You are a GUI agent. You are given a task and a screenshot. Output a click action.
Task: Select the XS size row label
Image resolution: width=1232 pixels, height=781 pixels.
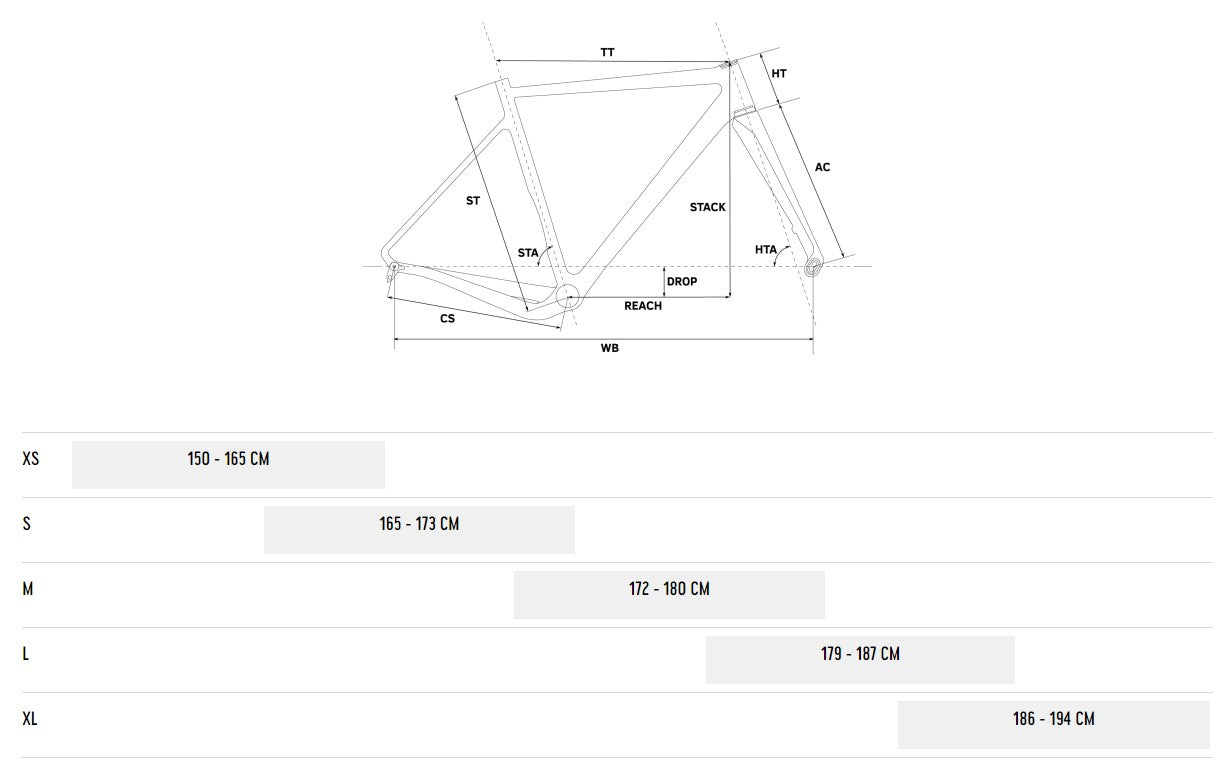coord(31,459)
